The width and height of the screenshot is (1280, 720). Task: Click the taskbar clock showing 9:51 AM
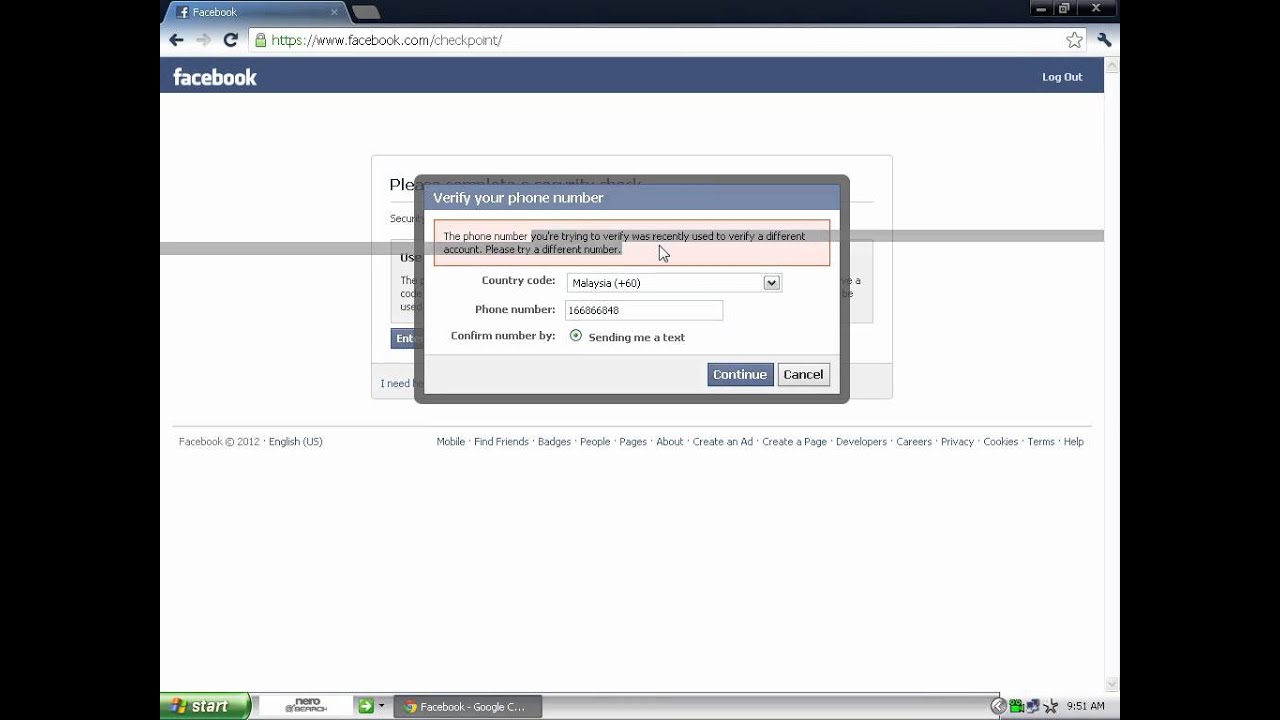[x=1086, y=706]
